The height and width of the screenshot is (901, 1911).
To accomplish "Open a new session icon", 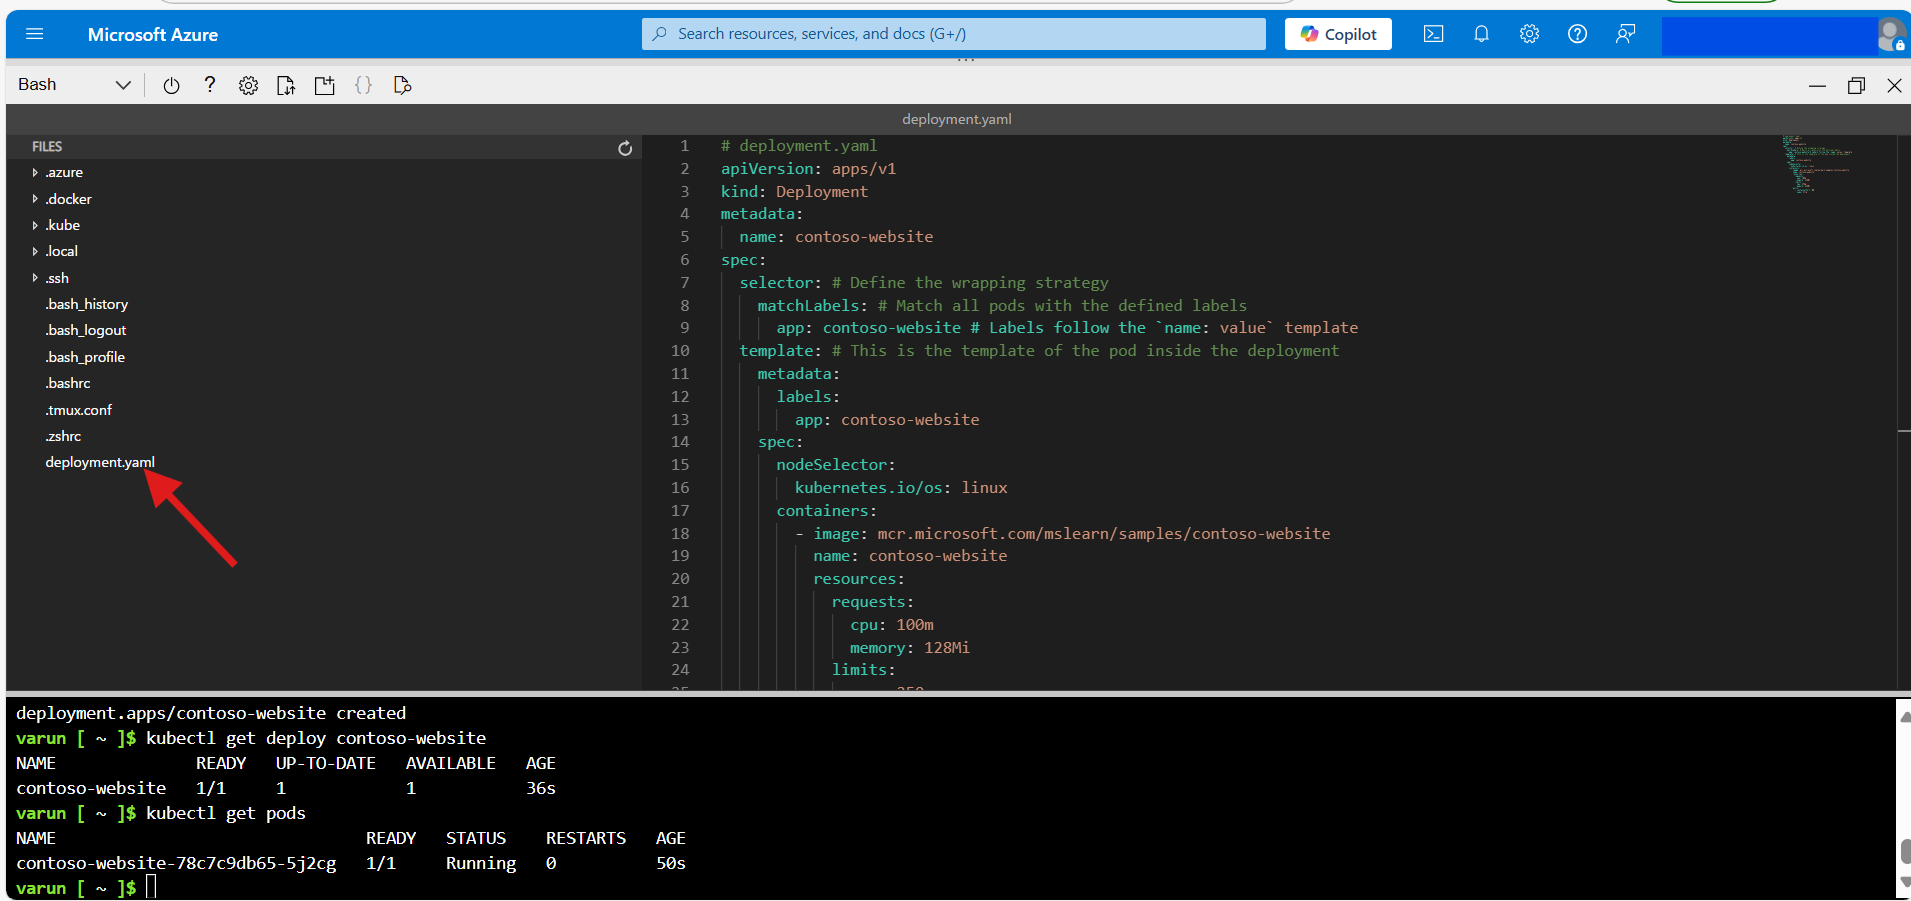I will (324, 85).
